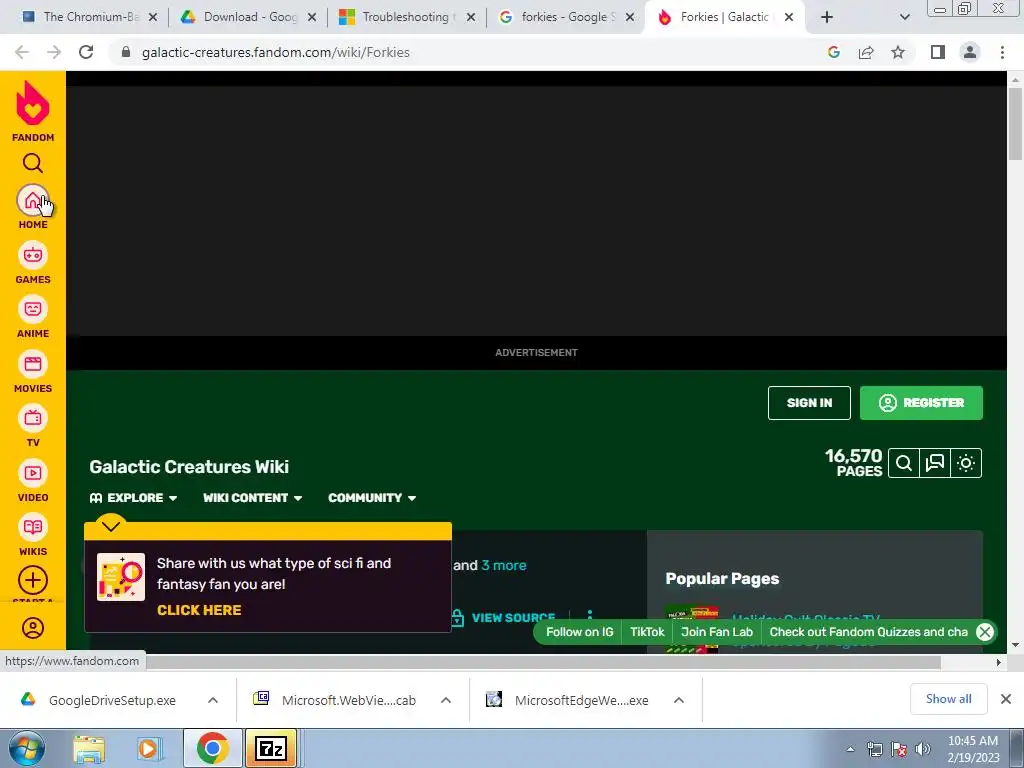Click the CLICK HERE survey link

pos(199,610)
